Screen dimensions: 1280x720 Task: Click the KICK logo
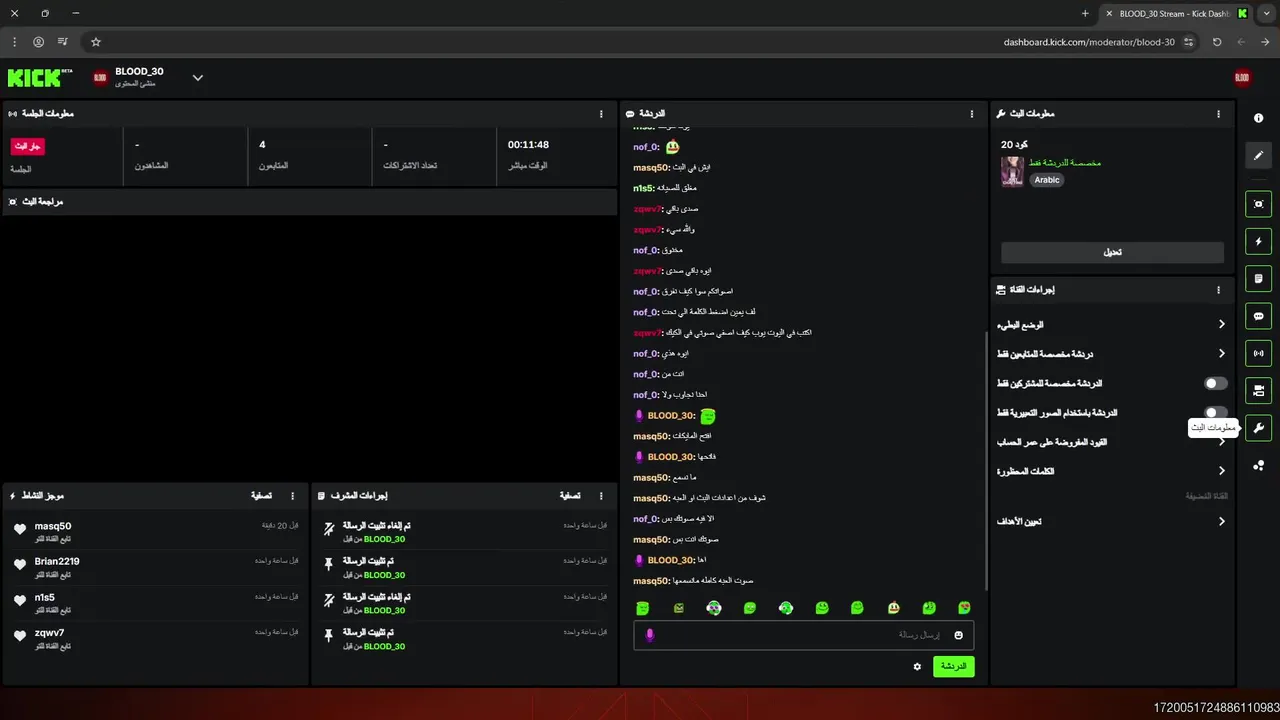(40, 77)
